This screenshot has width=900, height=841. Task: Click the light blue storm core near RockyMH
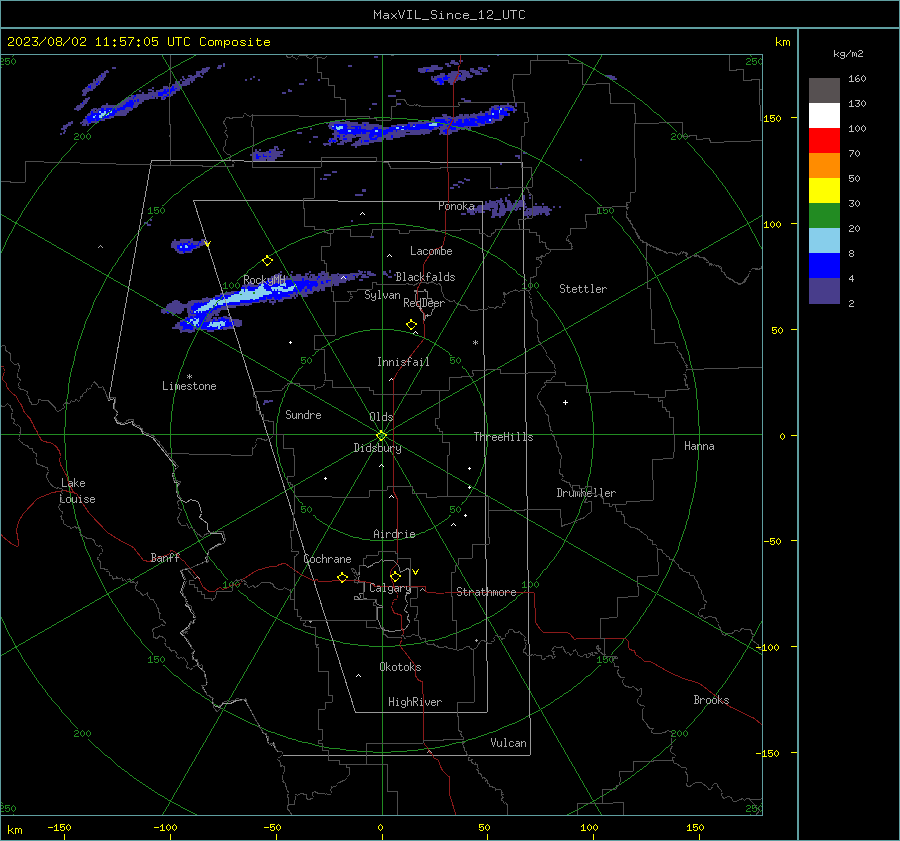(x=248, y=296)
